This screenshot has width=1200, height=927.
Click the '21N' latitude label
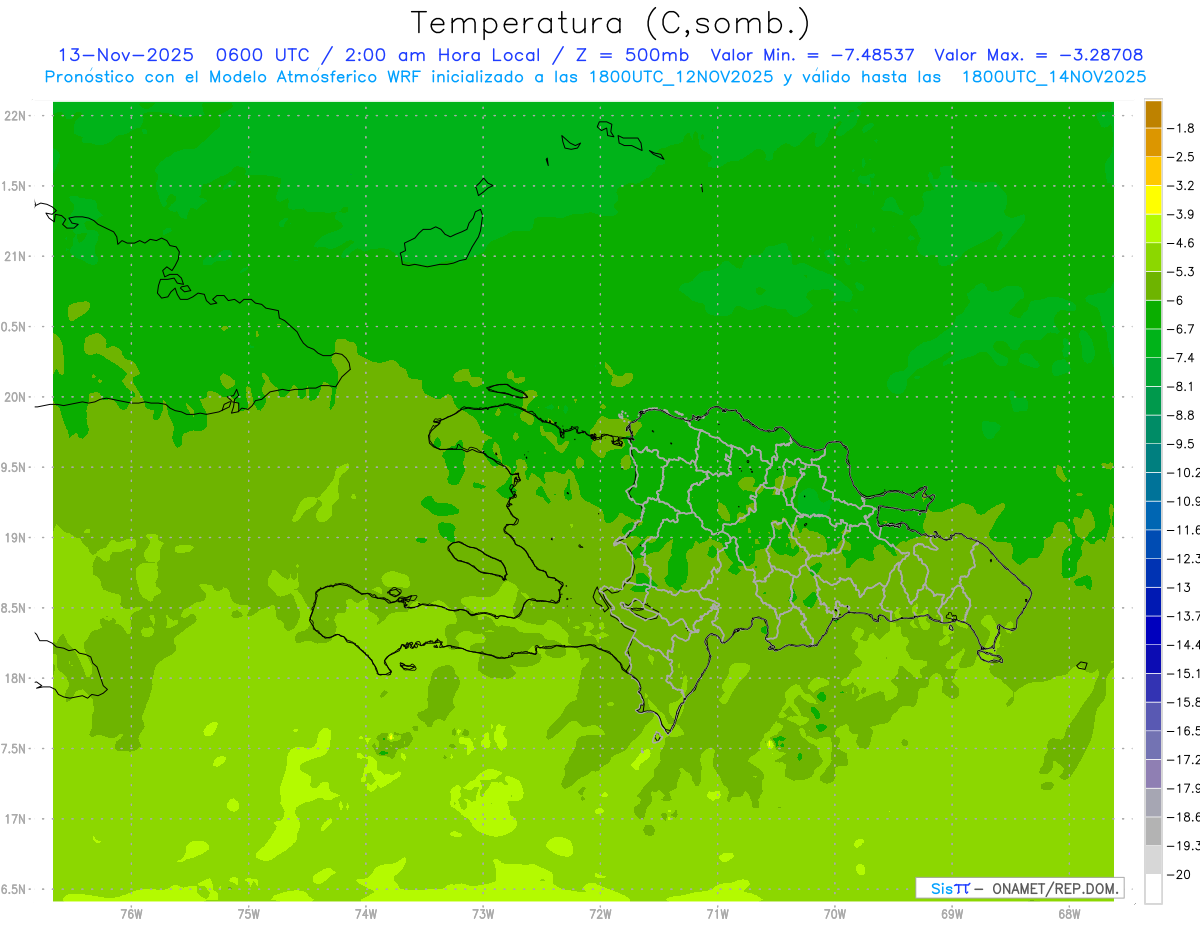coord(16,256)
